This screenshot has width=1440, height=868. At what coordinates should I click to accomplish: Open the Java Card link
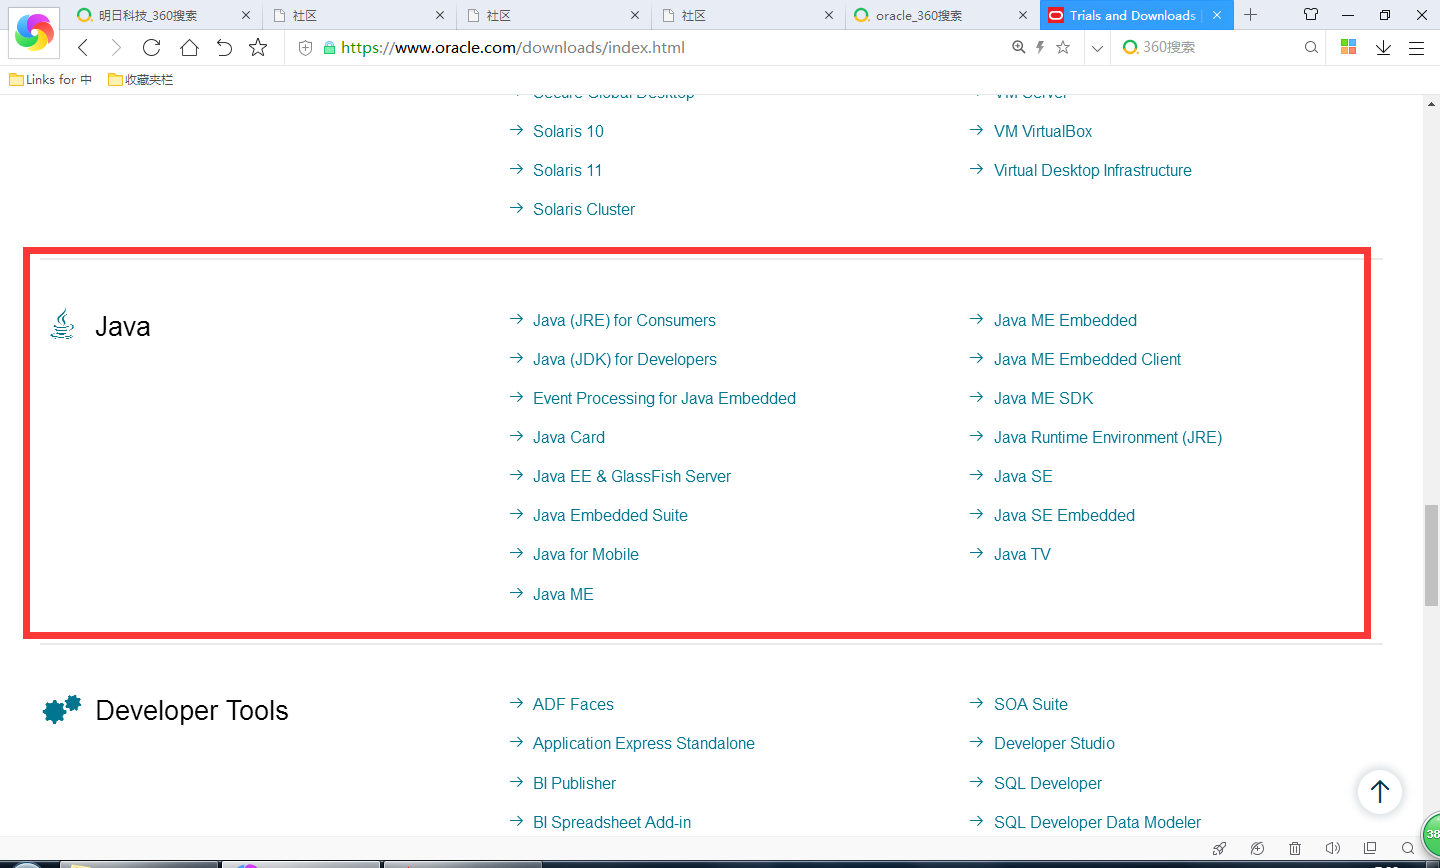point(568,437)
